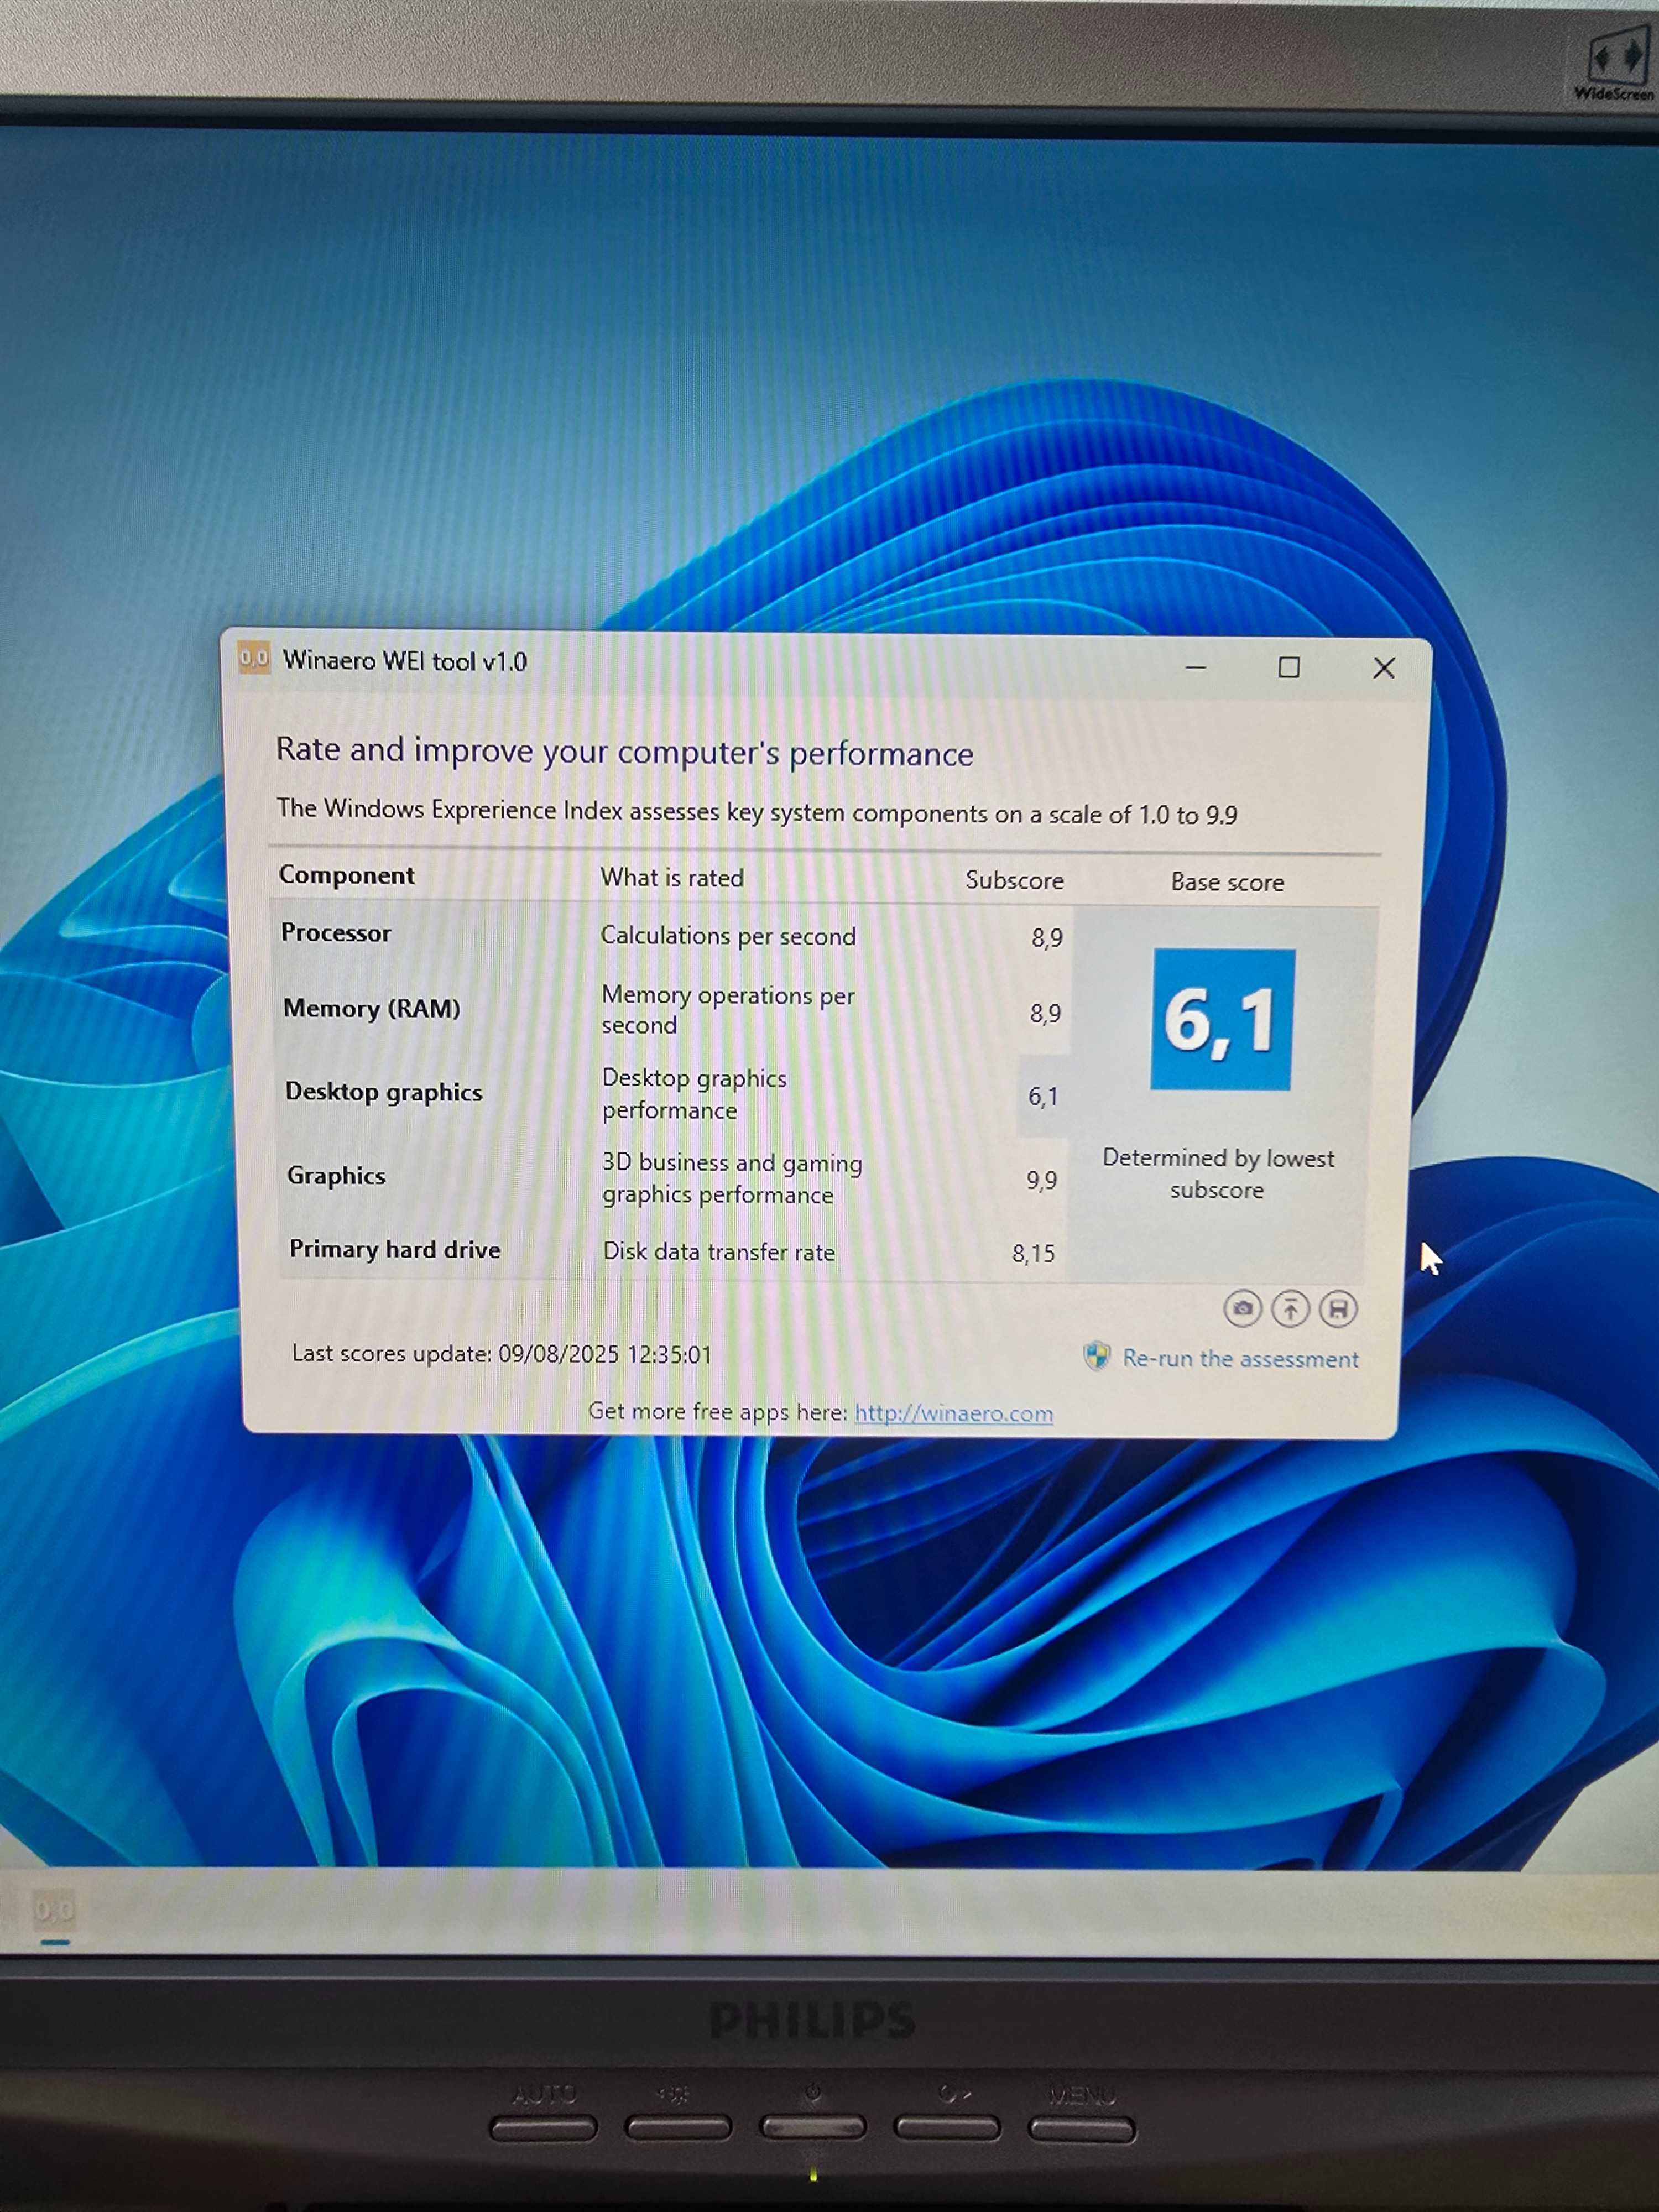Image resolution: width=1659 pixels, height=2212 pixels.
Task: Click the Winaero WEI title bar icon
Action: 254,658
